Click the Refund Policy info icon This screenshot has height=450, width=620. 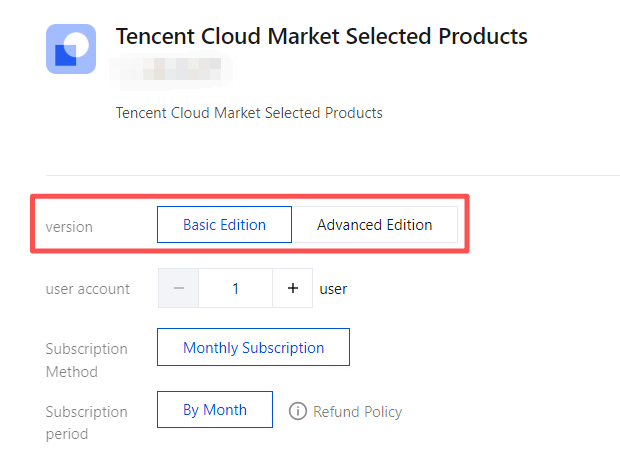point(297,411)
